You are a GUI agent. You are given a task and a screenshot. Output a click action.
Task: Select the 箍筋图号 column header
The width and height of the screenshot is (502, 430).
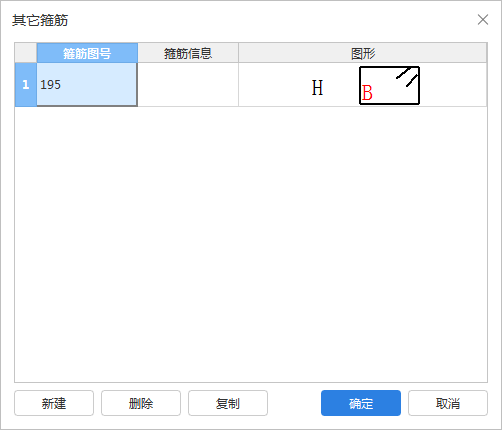[x=87, y=53]
